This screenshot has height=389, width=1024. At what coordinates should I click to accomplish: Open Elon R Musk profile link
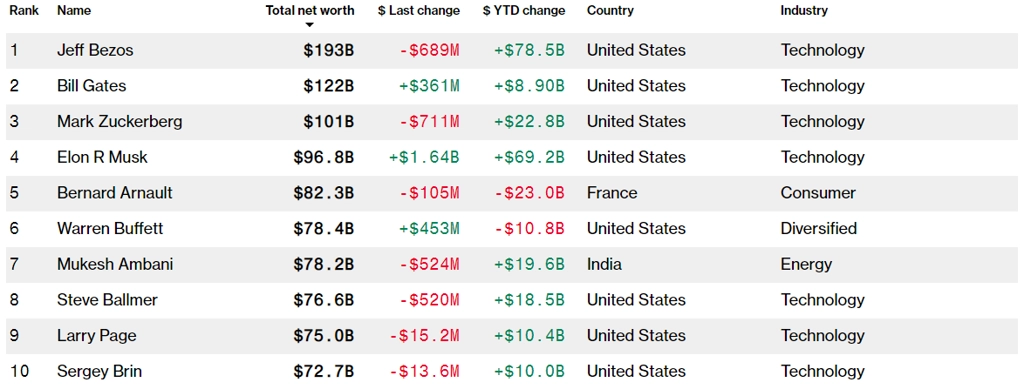(102, 157)
